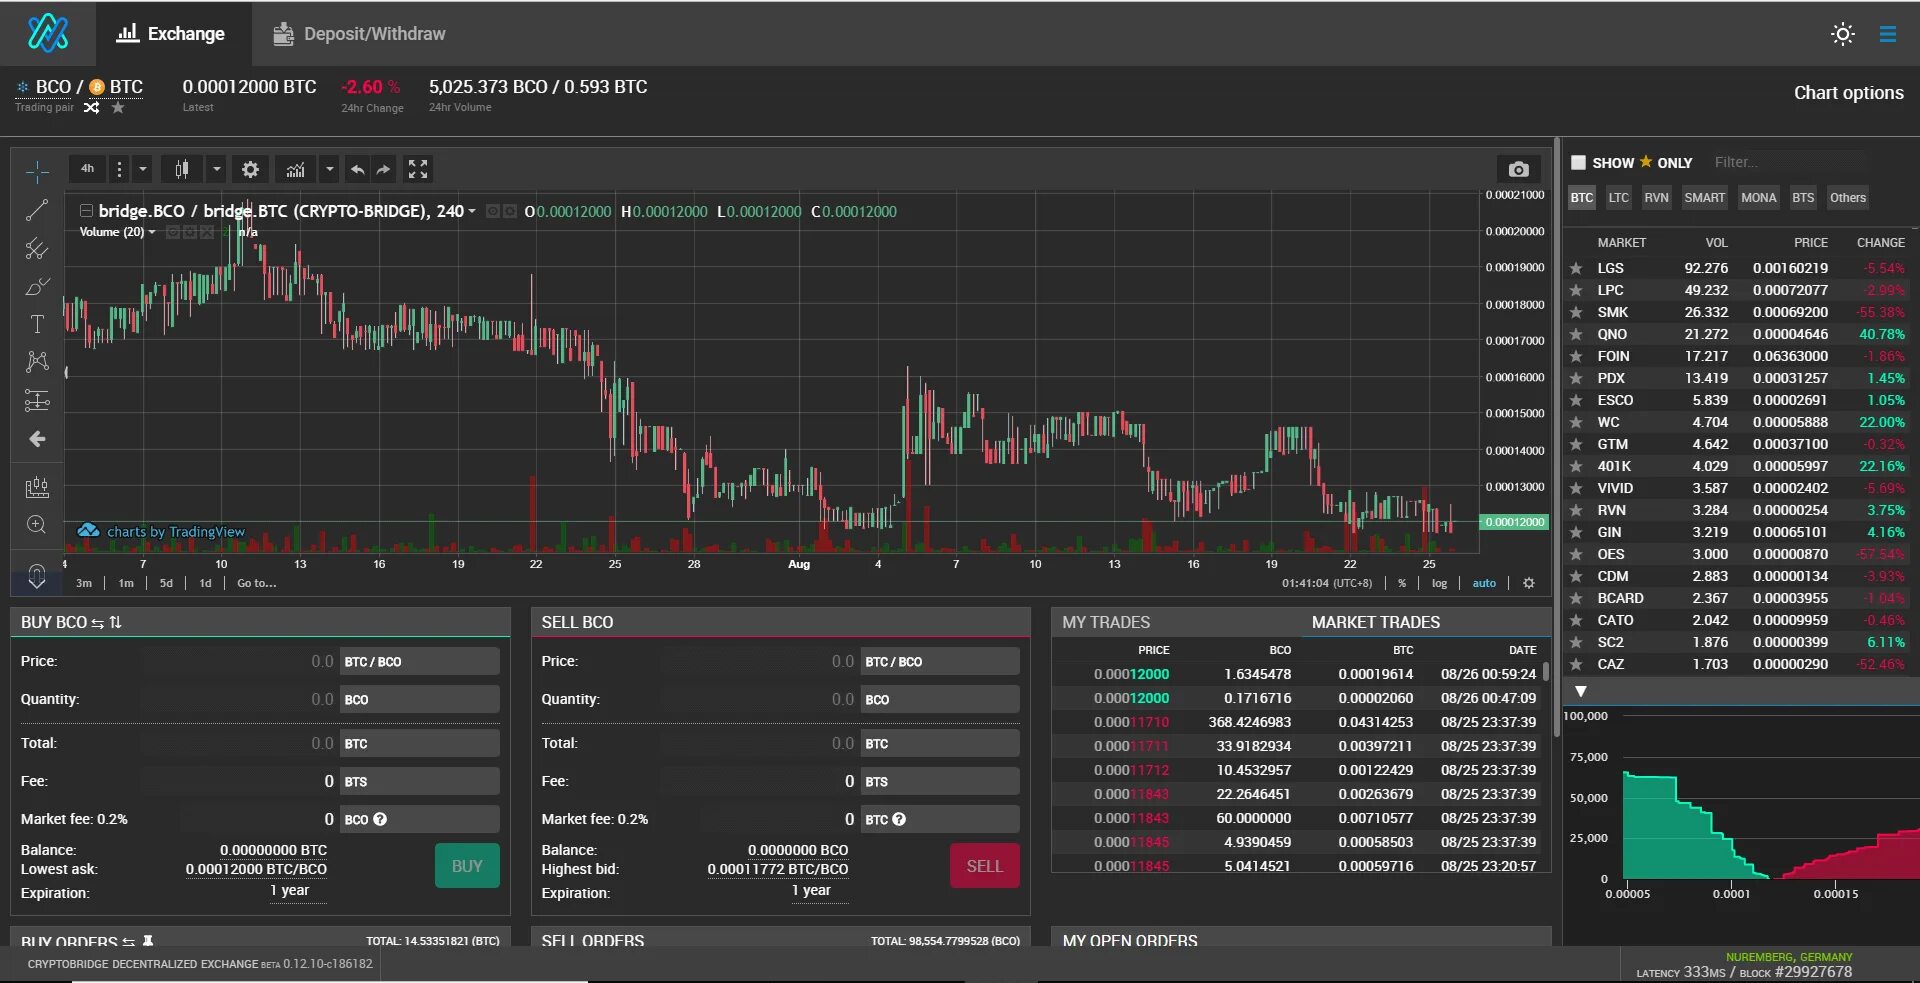Take a chart snapshot with camera icon

pos(1518,169)
